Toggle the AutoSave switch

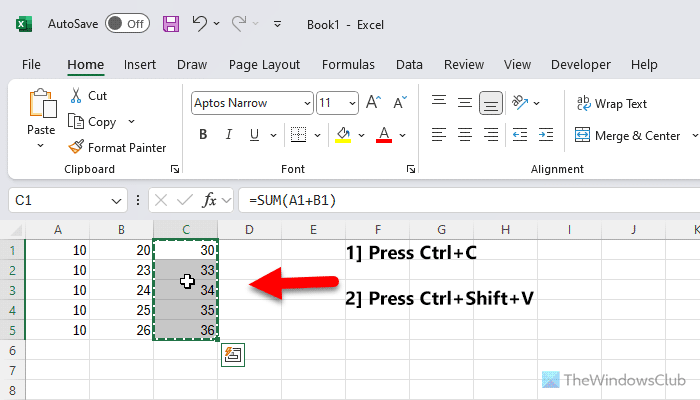(127, 22)
